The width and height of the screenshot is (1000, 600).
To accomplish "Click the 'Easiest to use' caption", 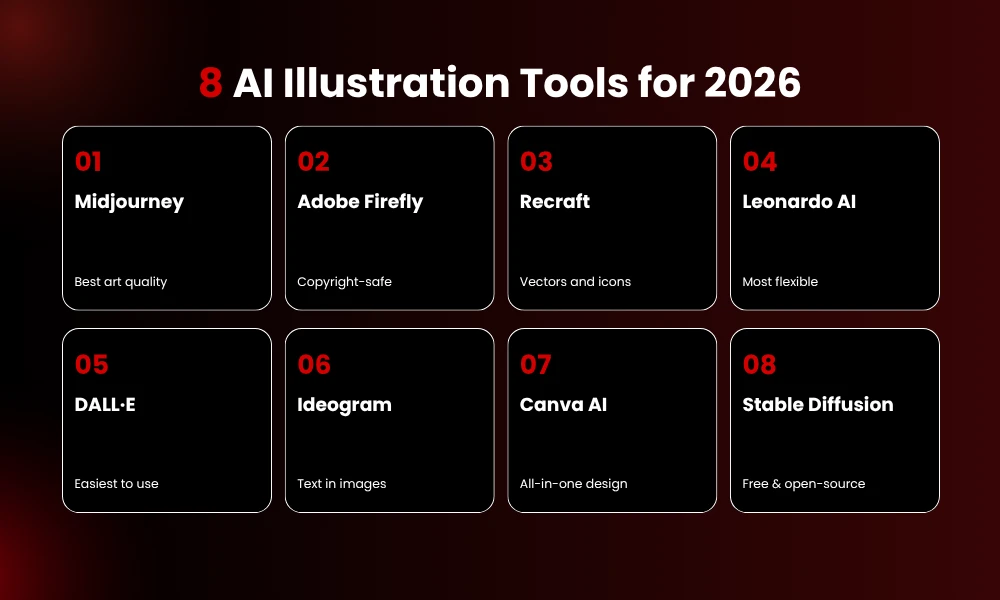I will [x=117, y=484].
